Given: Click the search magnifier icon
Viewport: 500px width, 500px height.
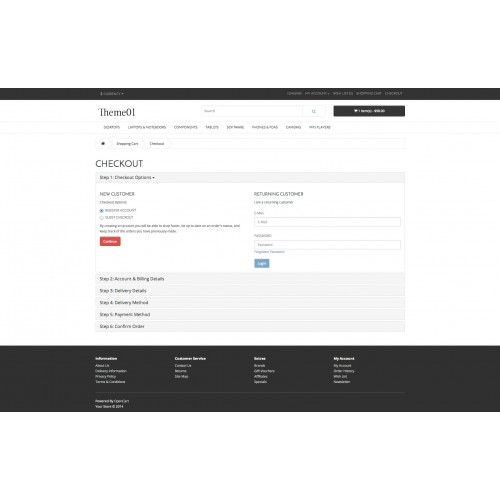Looking at the screenshot, I should [314, 111].
